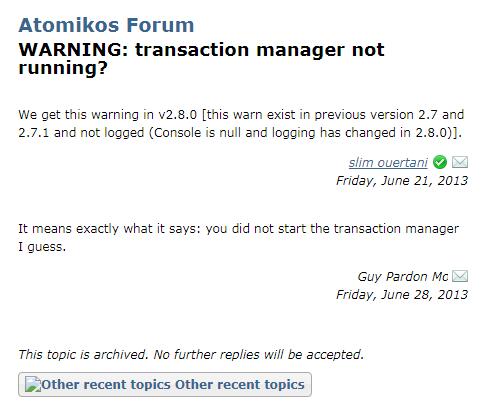Click 'No further replies will be accepted' text

pyautogui.click(x=258, y=354)
